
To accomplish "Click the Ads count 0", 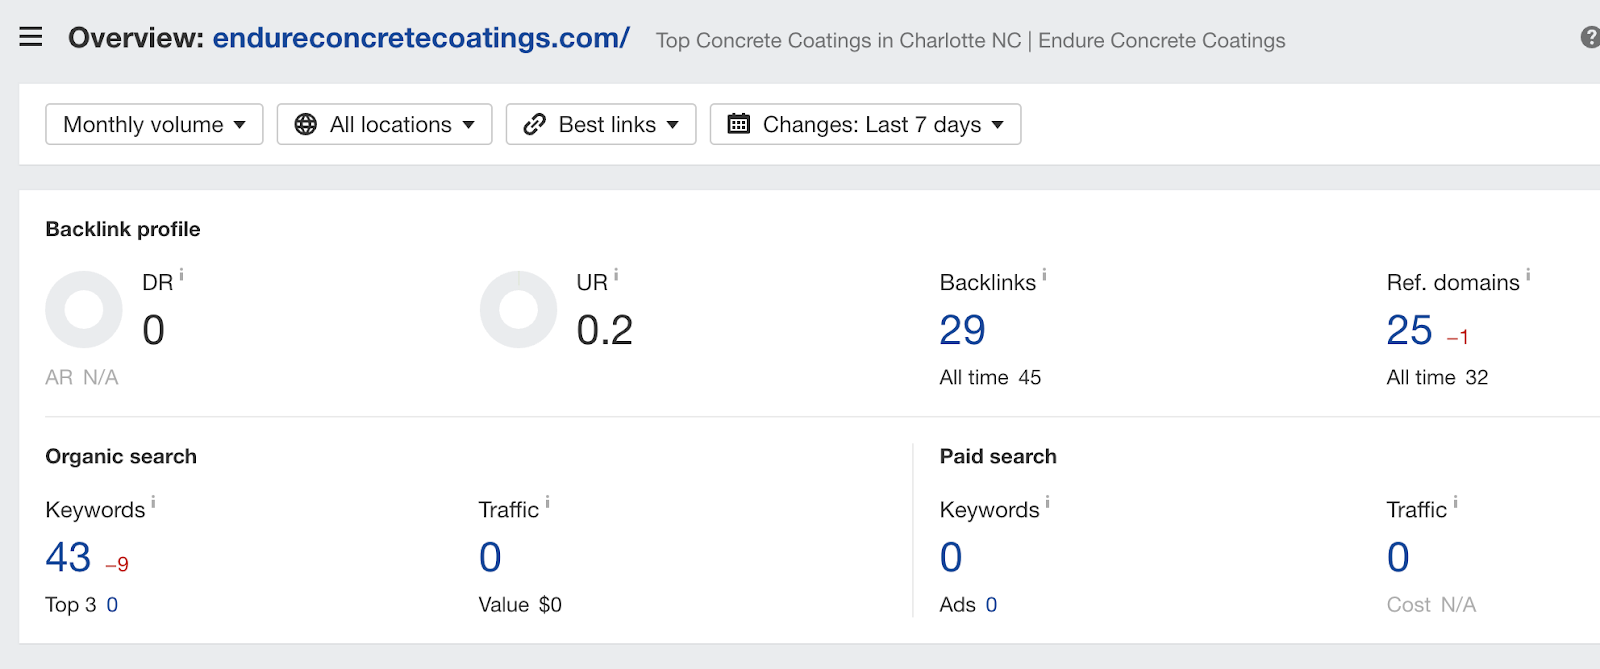I will pyautogui.click(x=991, y=605).
